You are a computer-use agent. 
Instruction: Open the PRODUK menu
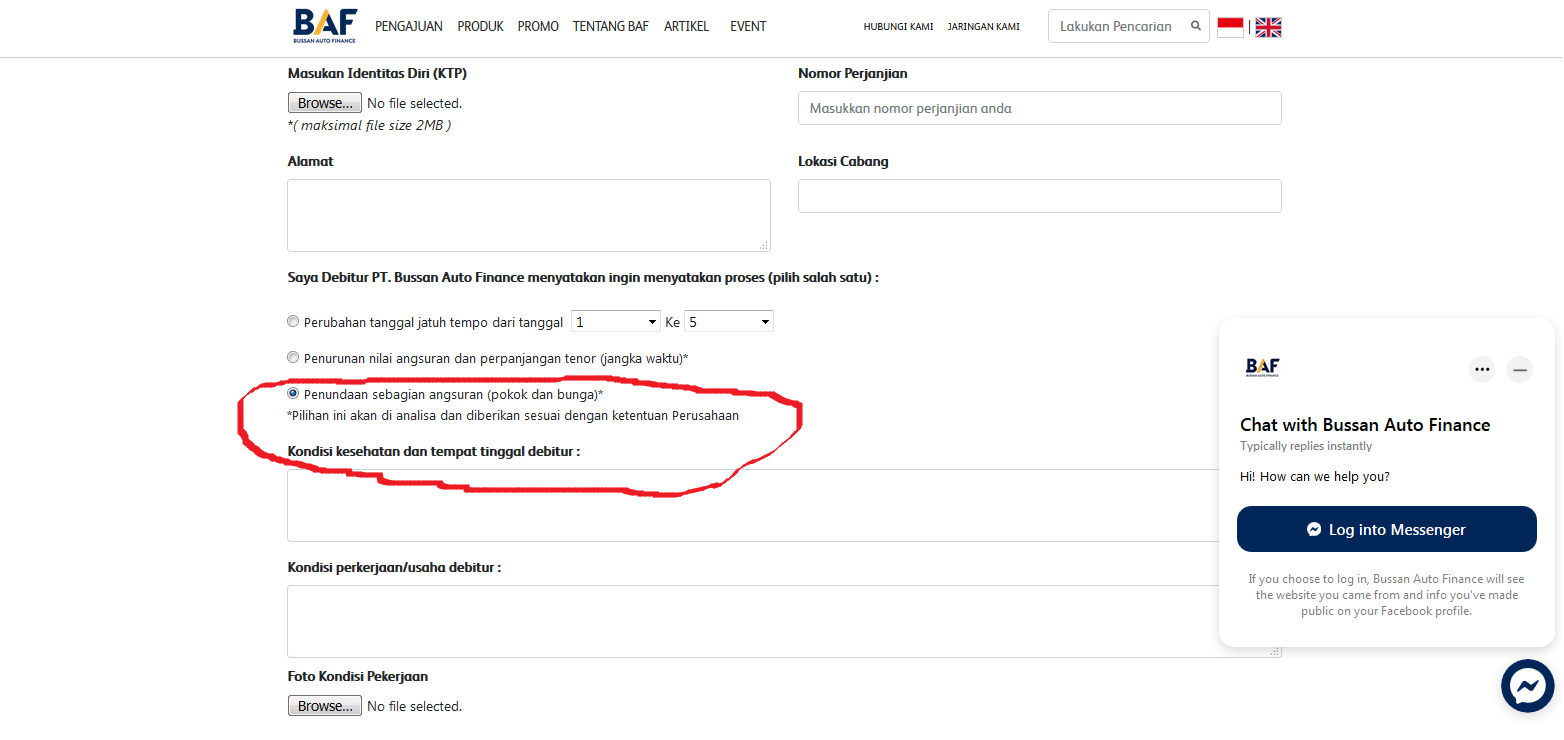[480, 26]
